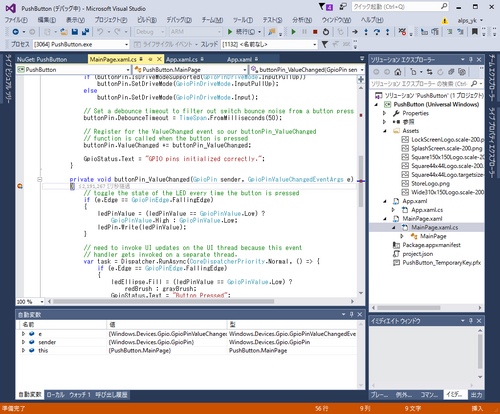This screenshot has height=414, width=500.
Task: Click the save all files icon
Action: coord(85,32)
